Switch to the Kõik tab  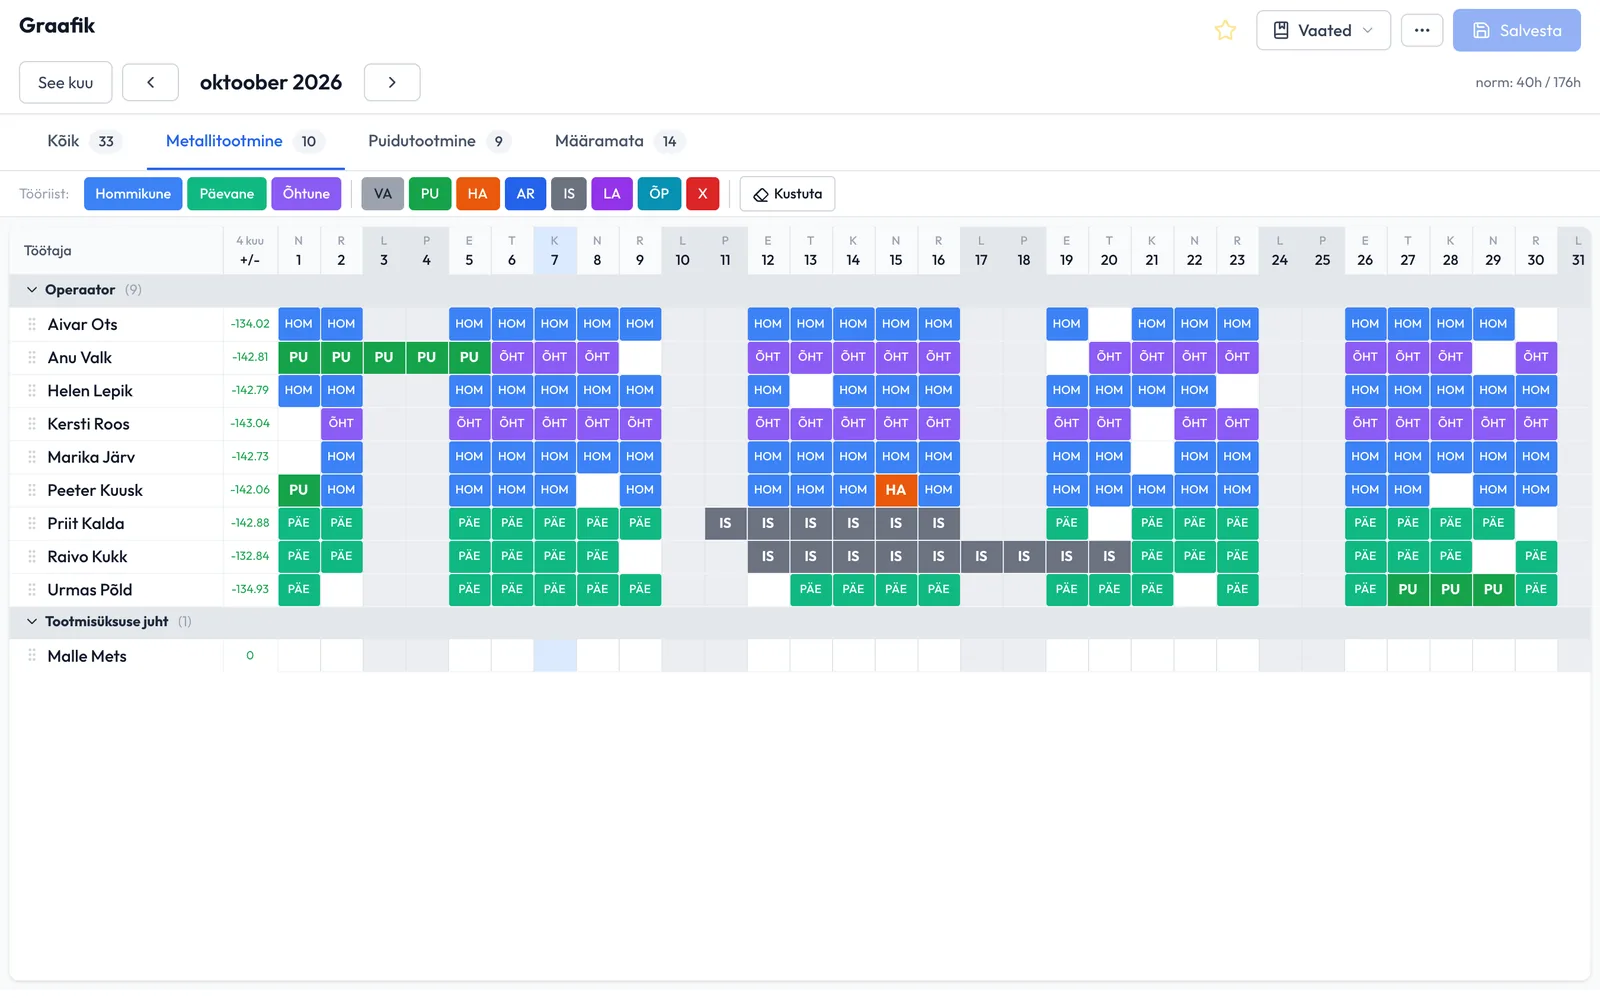click(x=83, y=141)
